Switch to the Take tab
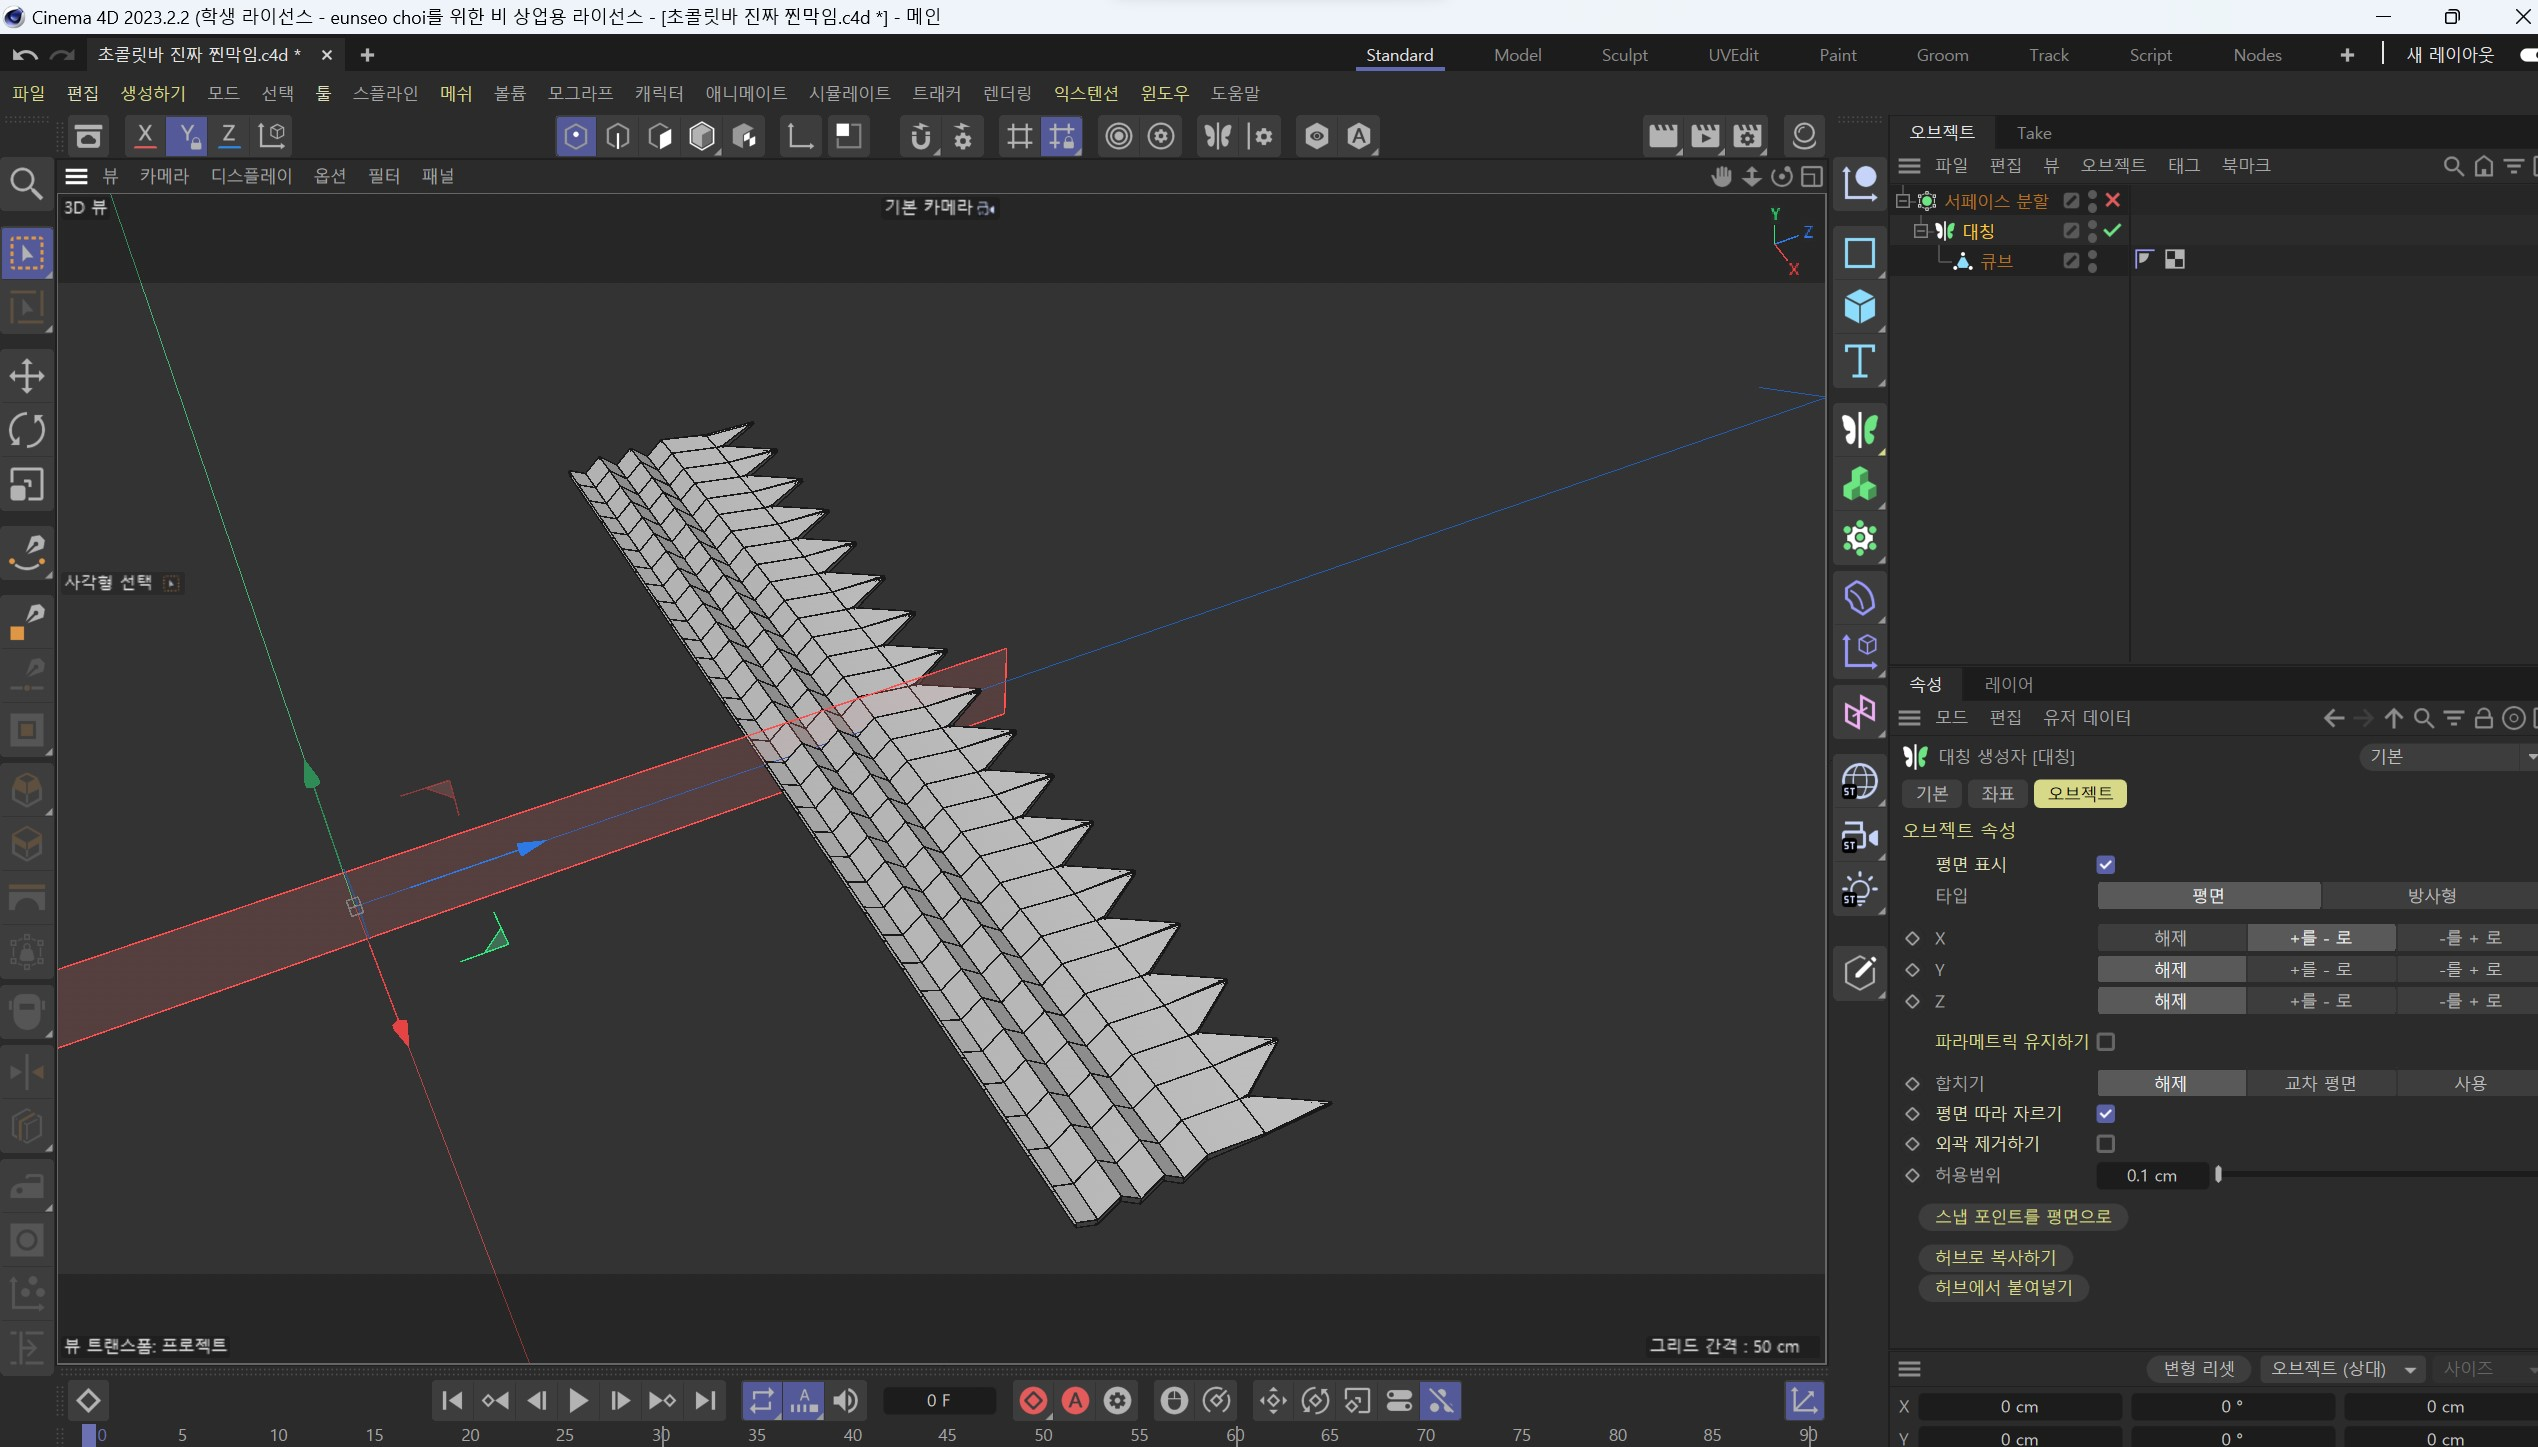Image resolution: width=2538 pixels, height=1447 pixels. pos(2033,133)
